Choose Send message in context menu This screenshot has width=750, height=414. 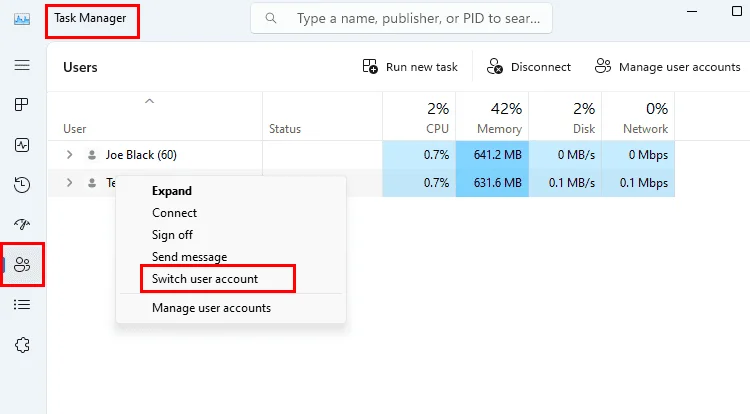point(189,257)
